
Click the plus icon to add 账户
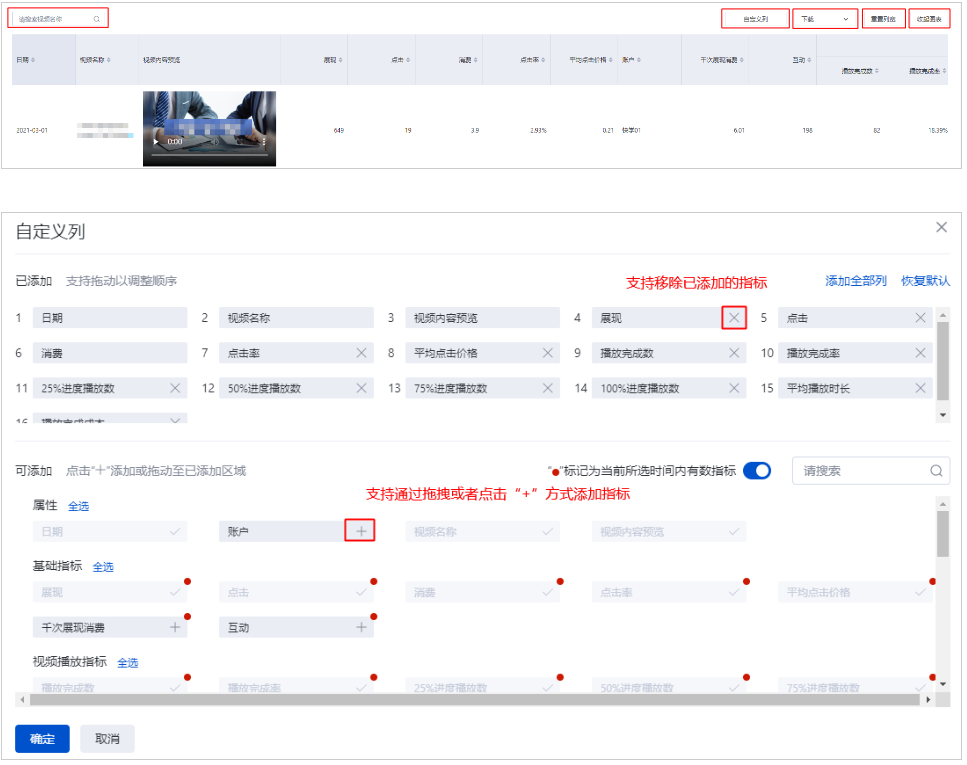pos(360,531)
